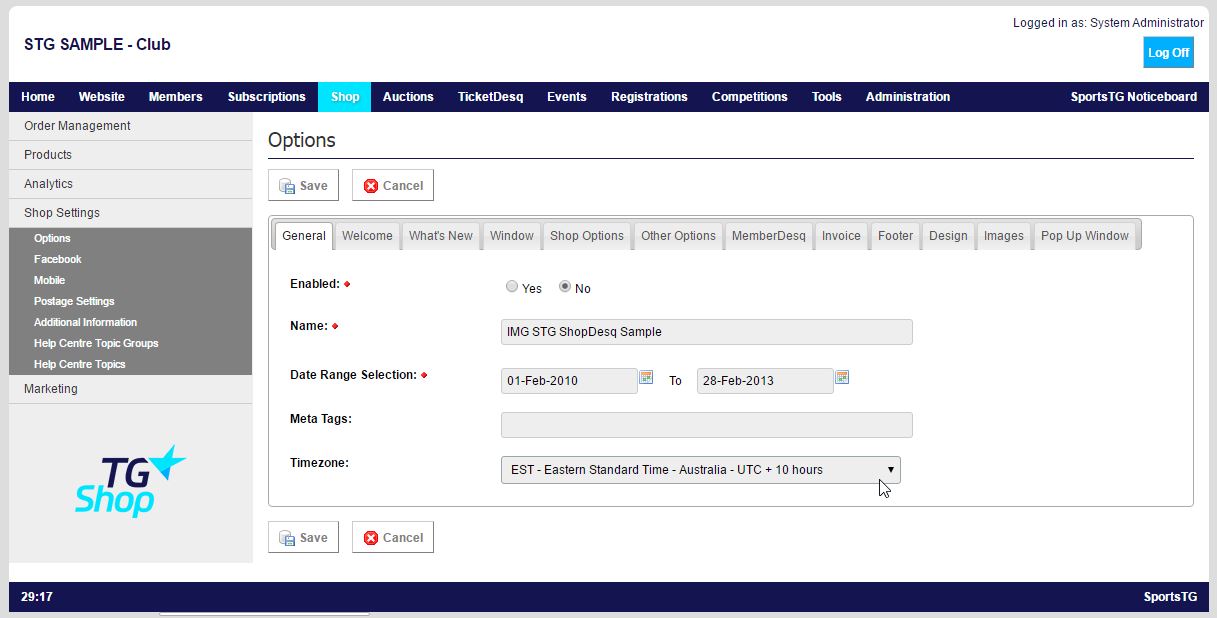Viewport: 1217px width, 618px height.
Task: Open the Subscriptions menu
Action: (267, 97)
